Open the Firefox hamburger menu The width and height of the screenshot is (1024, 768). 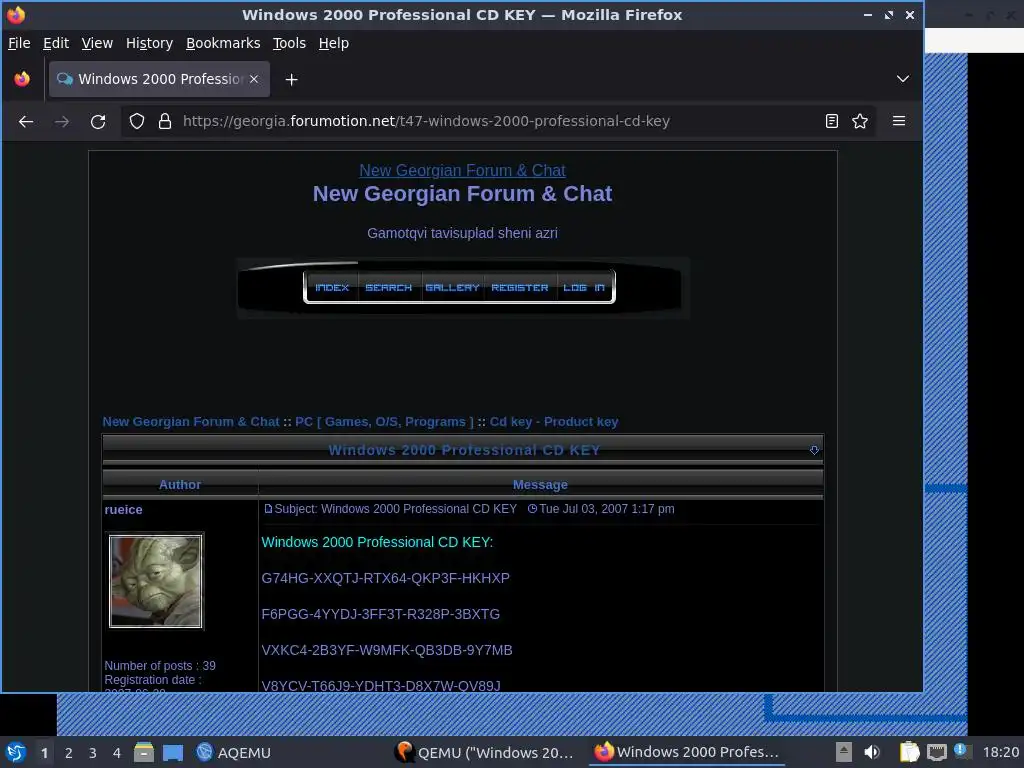tap(899, 121)
